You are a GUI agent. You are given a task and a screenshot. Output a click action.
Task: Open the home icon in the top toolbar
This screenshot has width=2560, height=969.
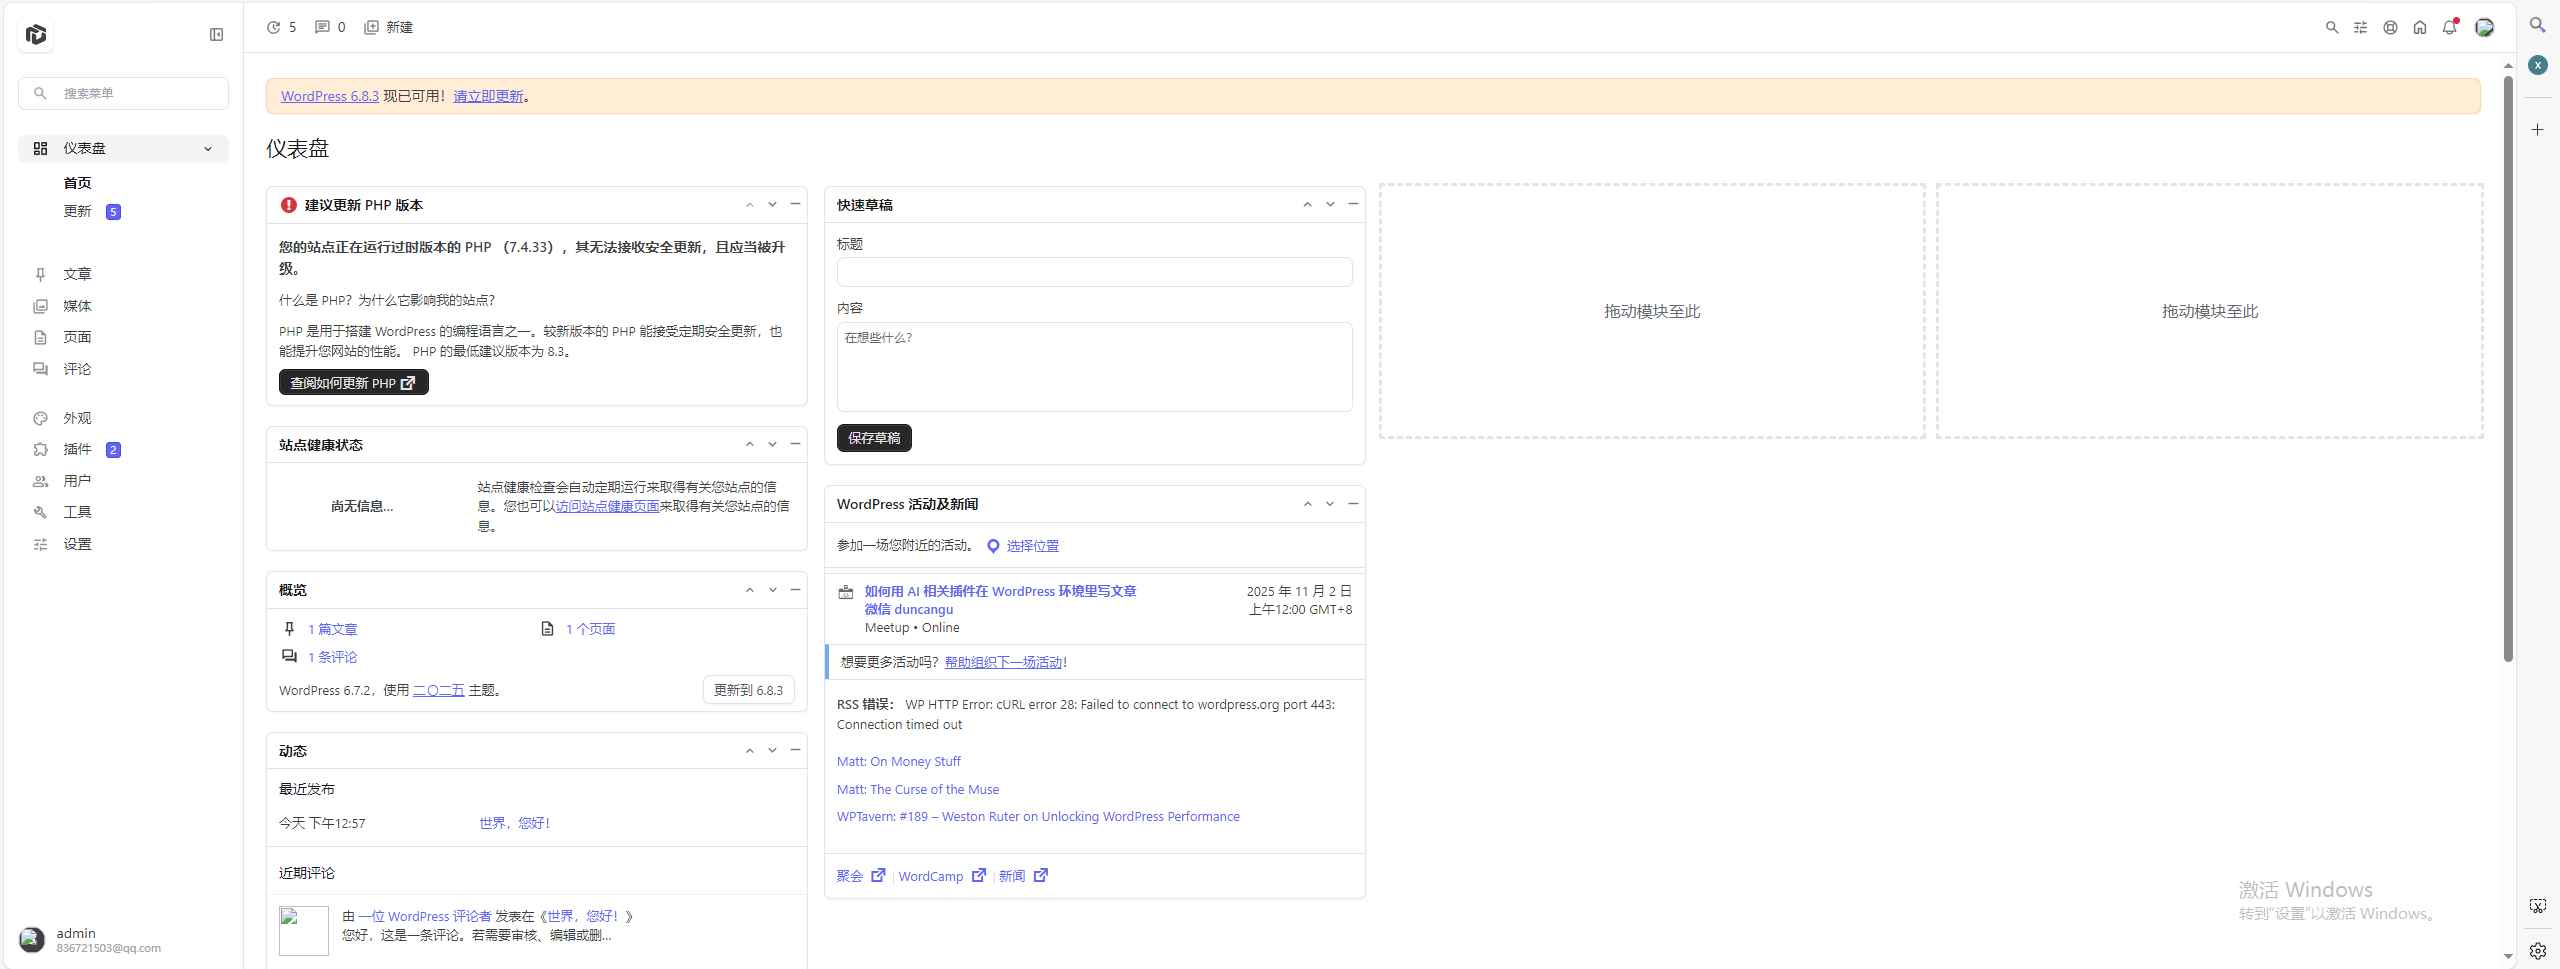[x=2420, y=27]
